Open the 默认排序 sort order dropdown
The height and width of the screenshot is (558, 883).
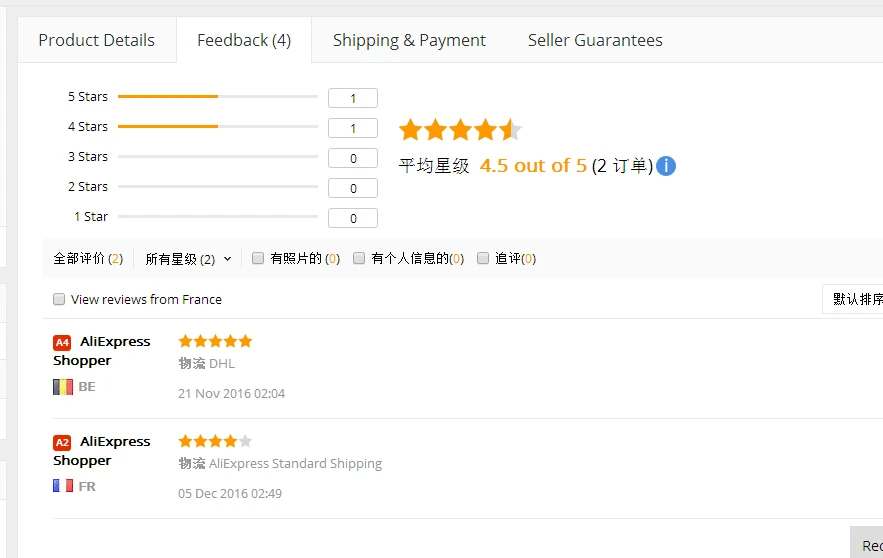tap(853, 299)
